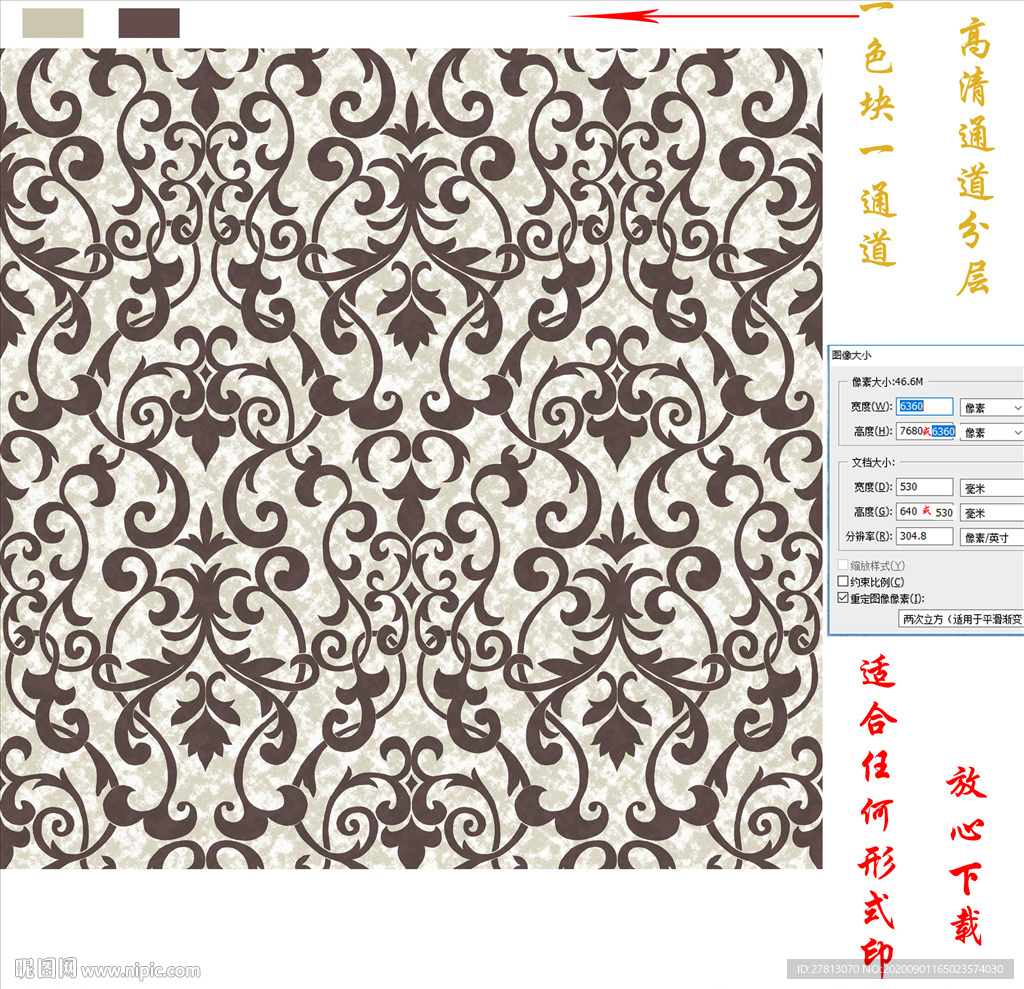Click the 文档大小 section label

pos(873,462)
